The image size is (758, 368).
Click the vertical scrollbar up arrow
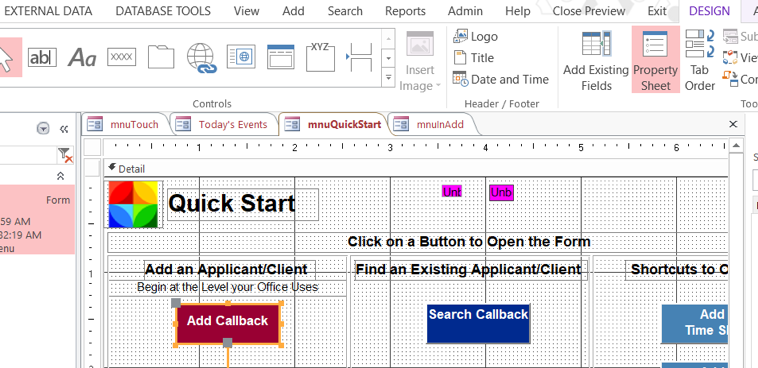(x=735, y=145)
